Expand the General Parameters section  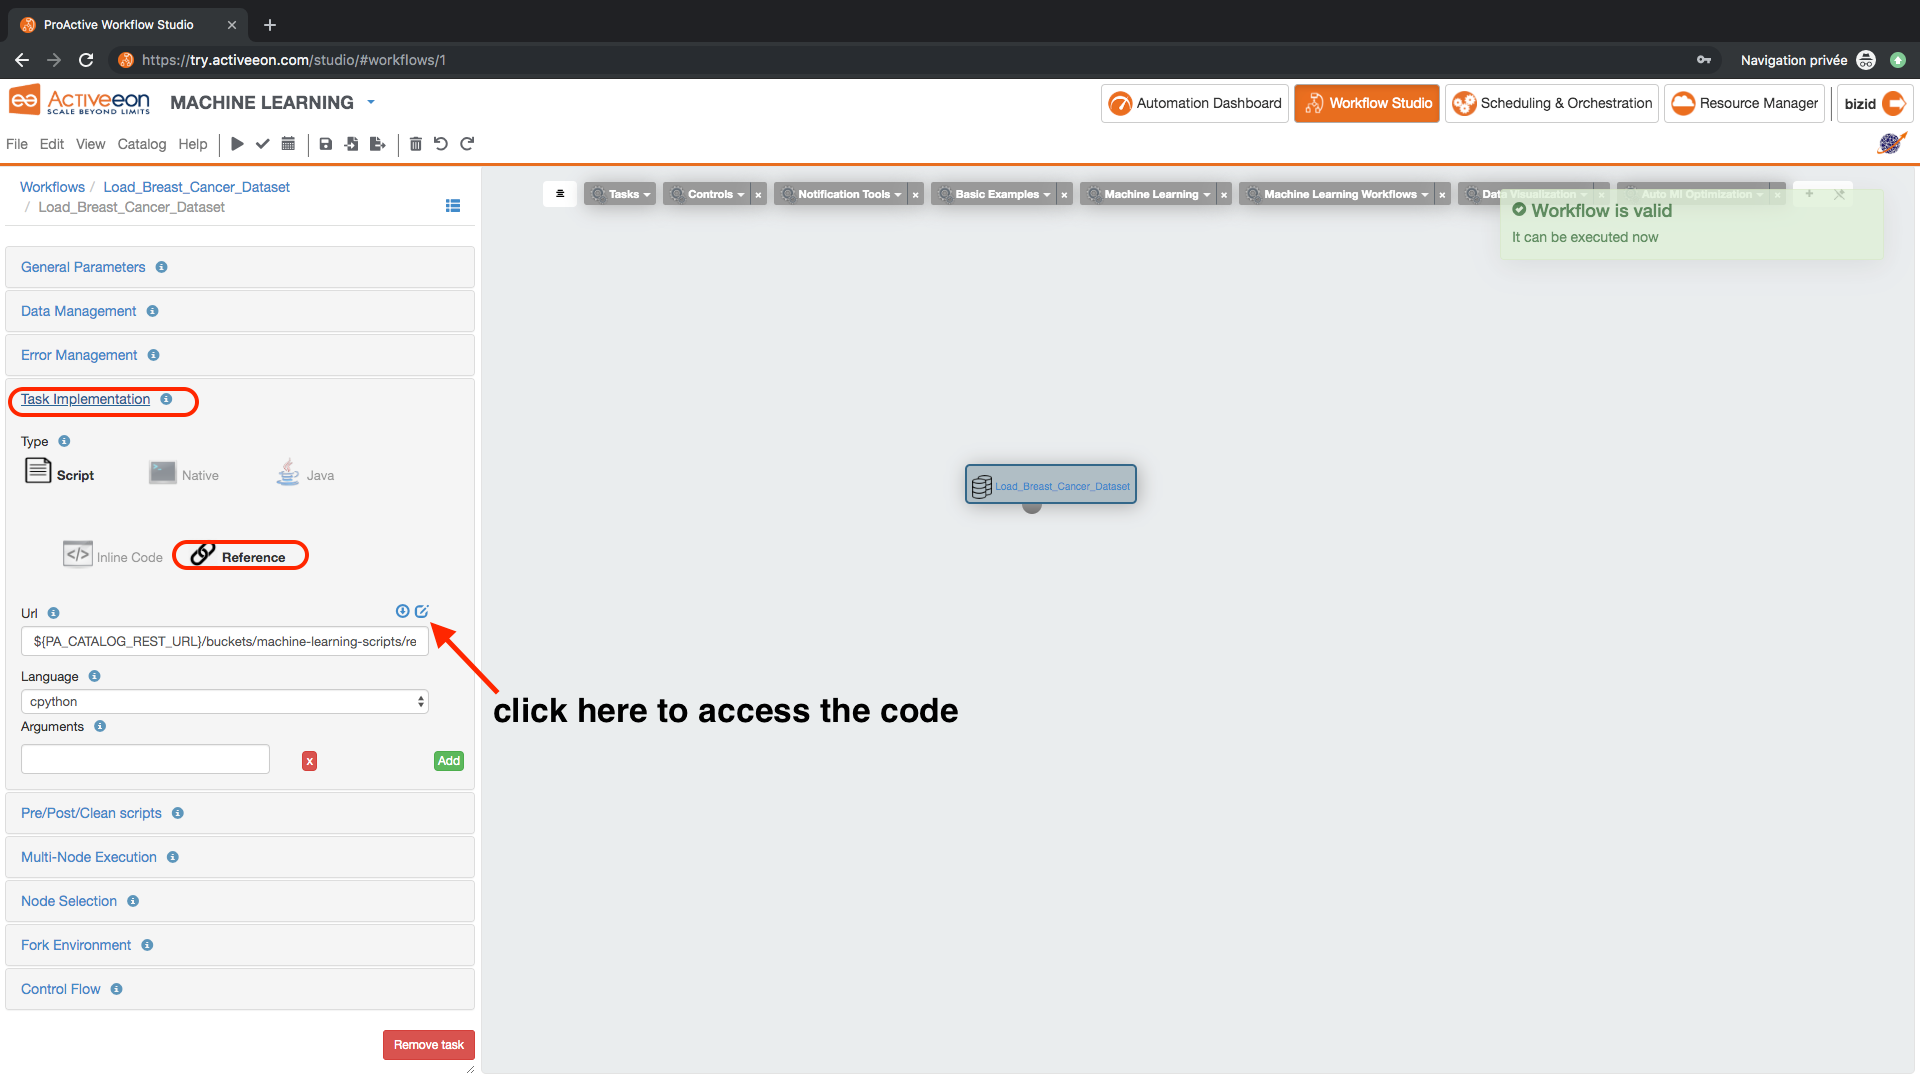pos(83,266)
